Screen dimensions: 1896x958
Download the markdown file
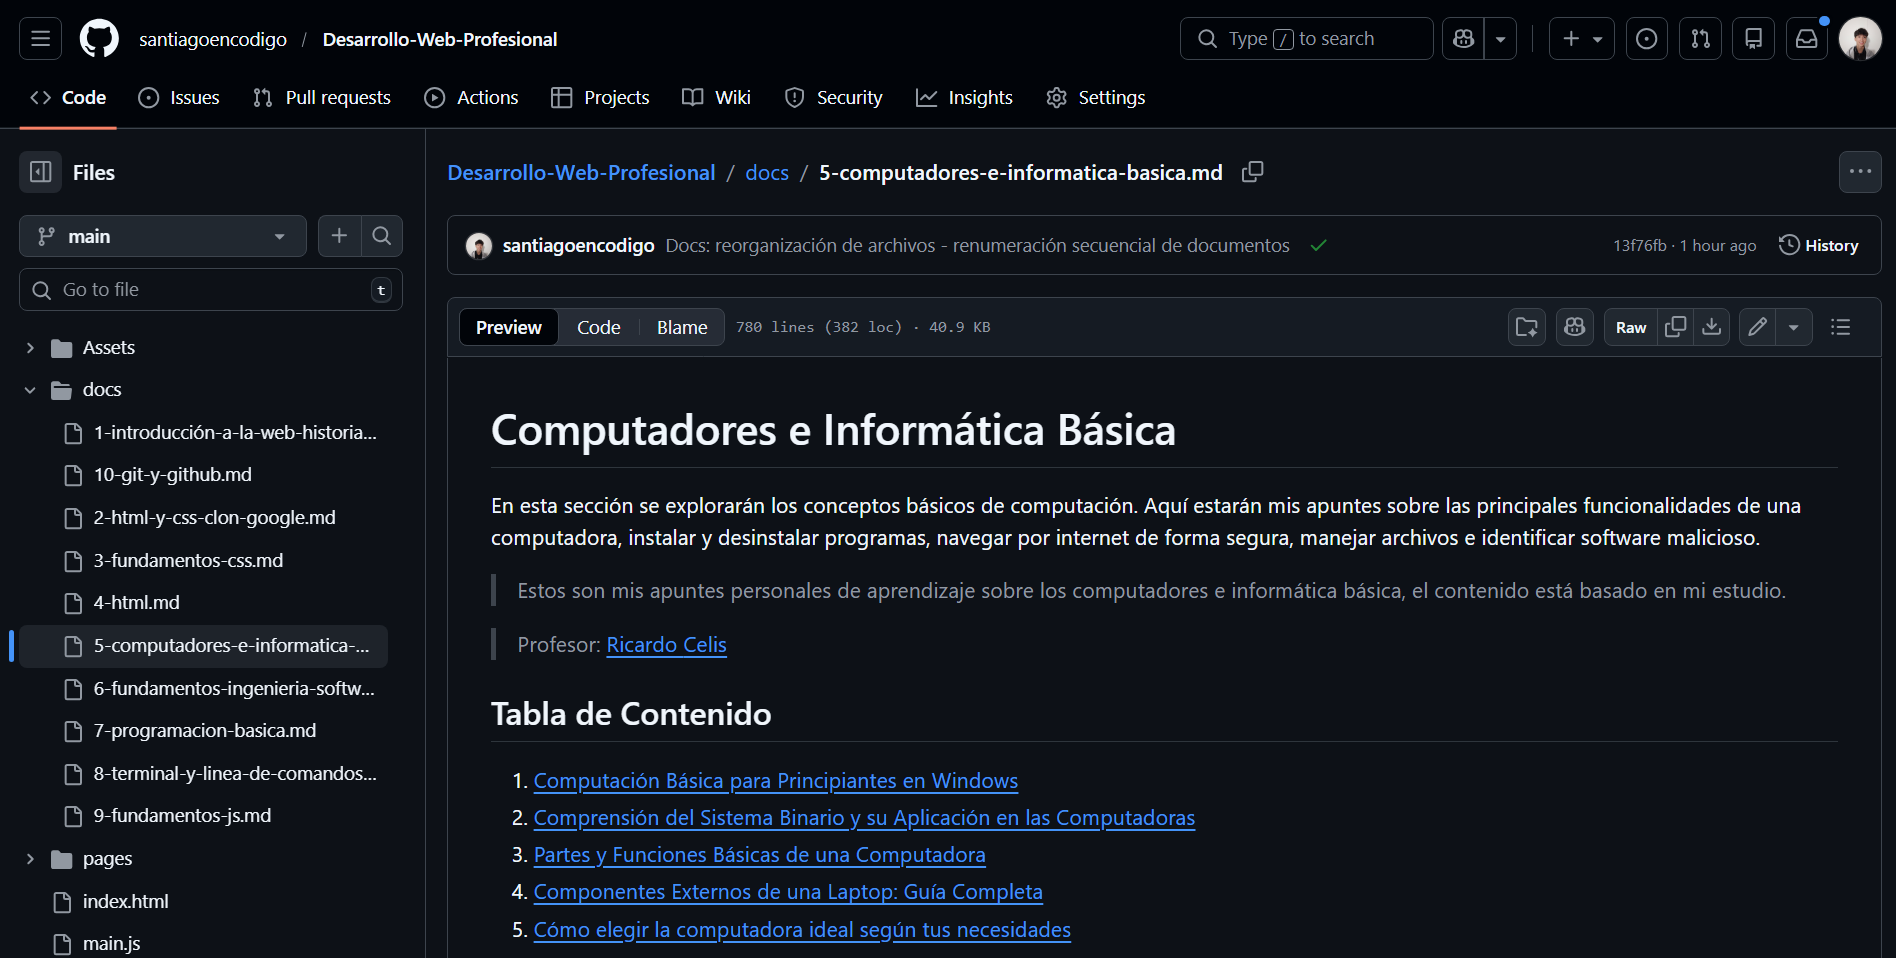[1712, 327]
